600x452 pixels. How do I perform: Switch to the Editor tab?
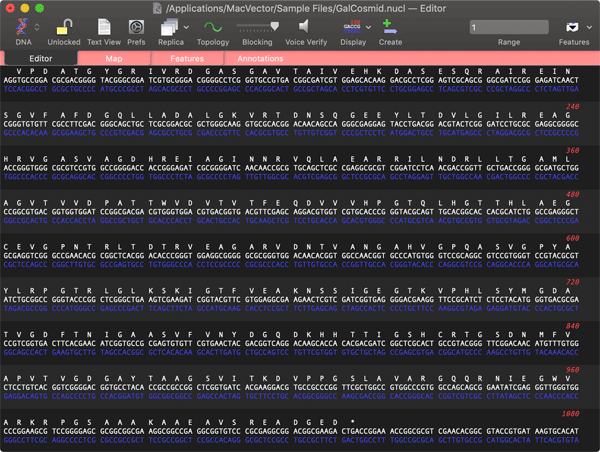41,59
